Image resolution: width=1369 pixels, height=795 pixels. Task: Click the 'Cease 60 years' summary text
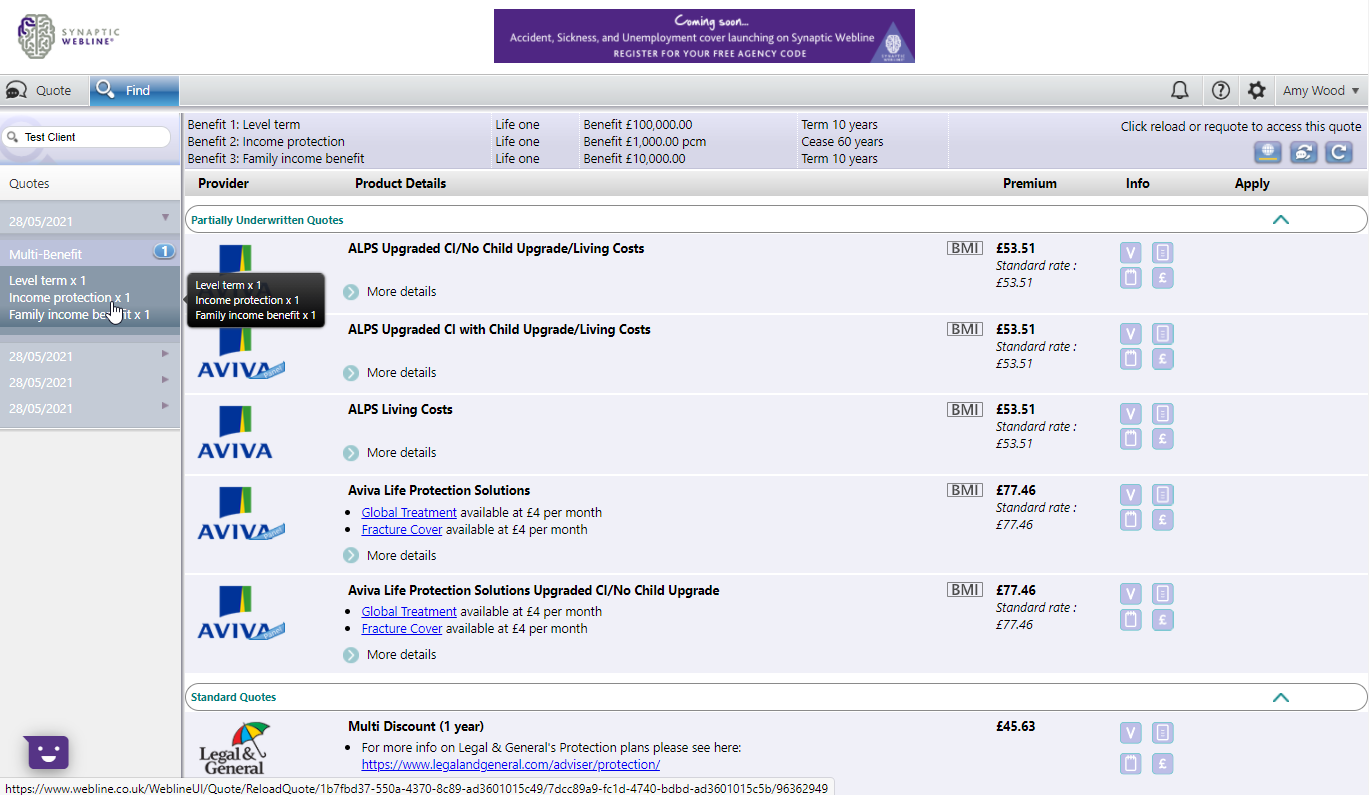click(842, 142)
